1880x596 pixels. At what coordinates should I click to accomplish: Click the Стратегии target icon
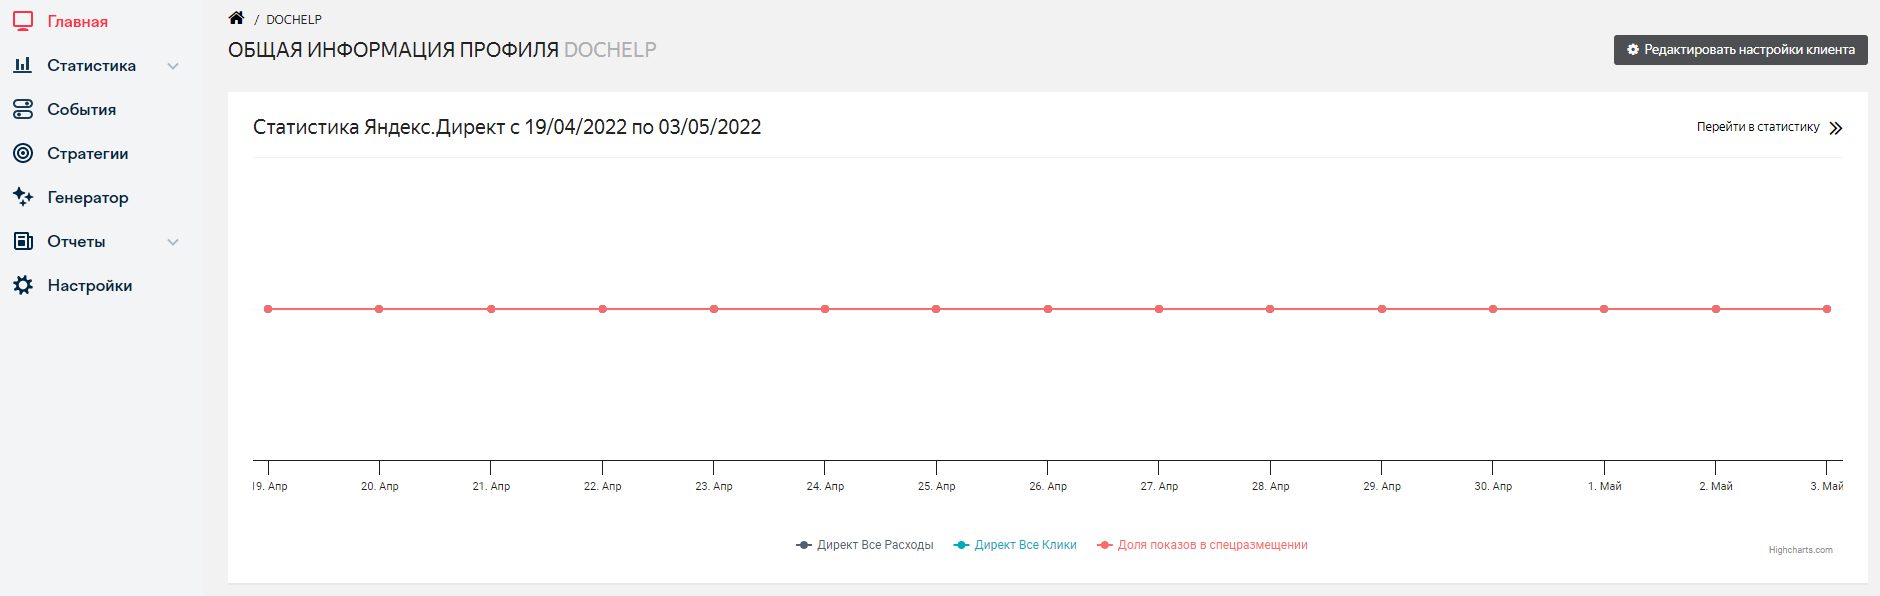pyautogui.click(x=23, y=153)
